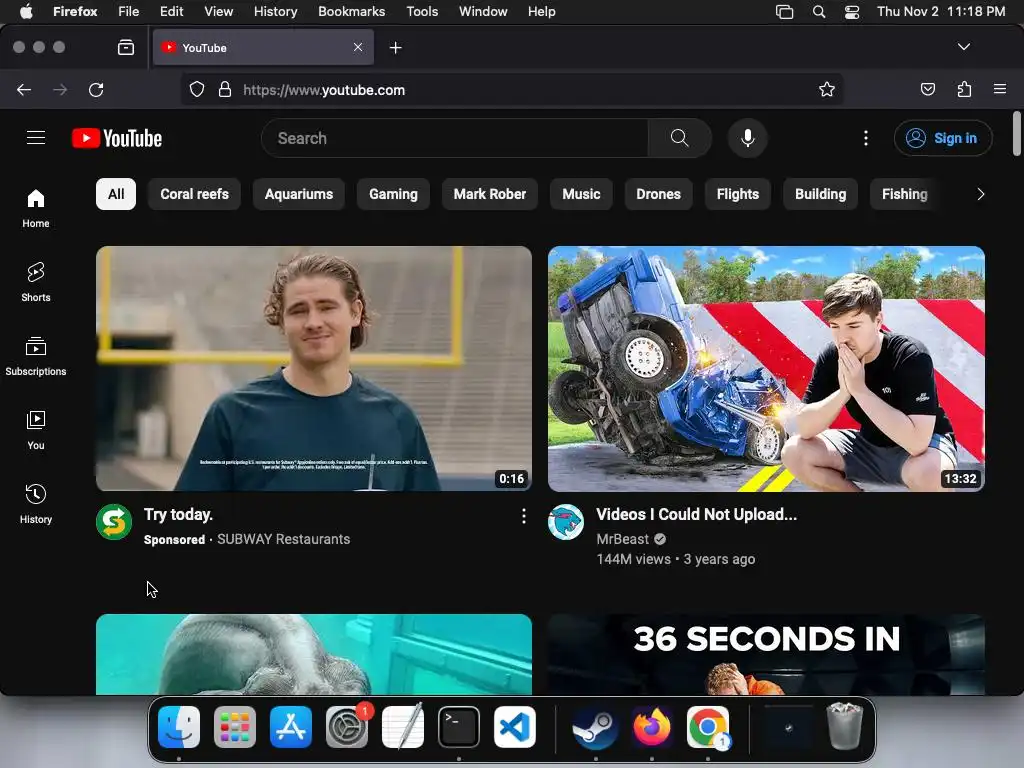The width and height of the screenshot is (1024, 768).
Task: Select the Flights chip
Action: (x=738, y=194)
